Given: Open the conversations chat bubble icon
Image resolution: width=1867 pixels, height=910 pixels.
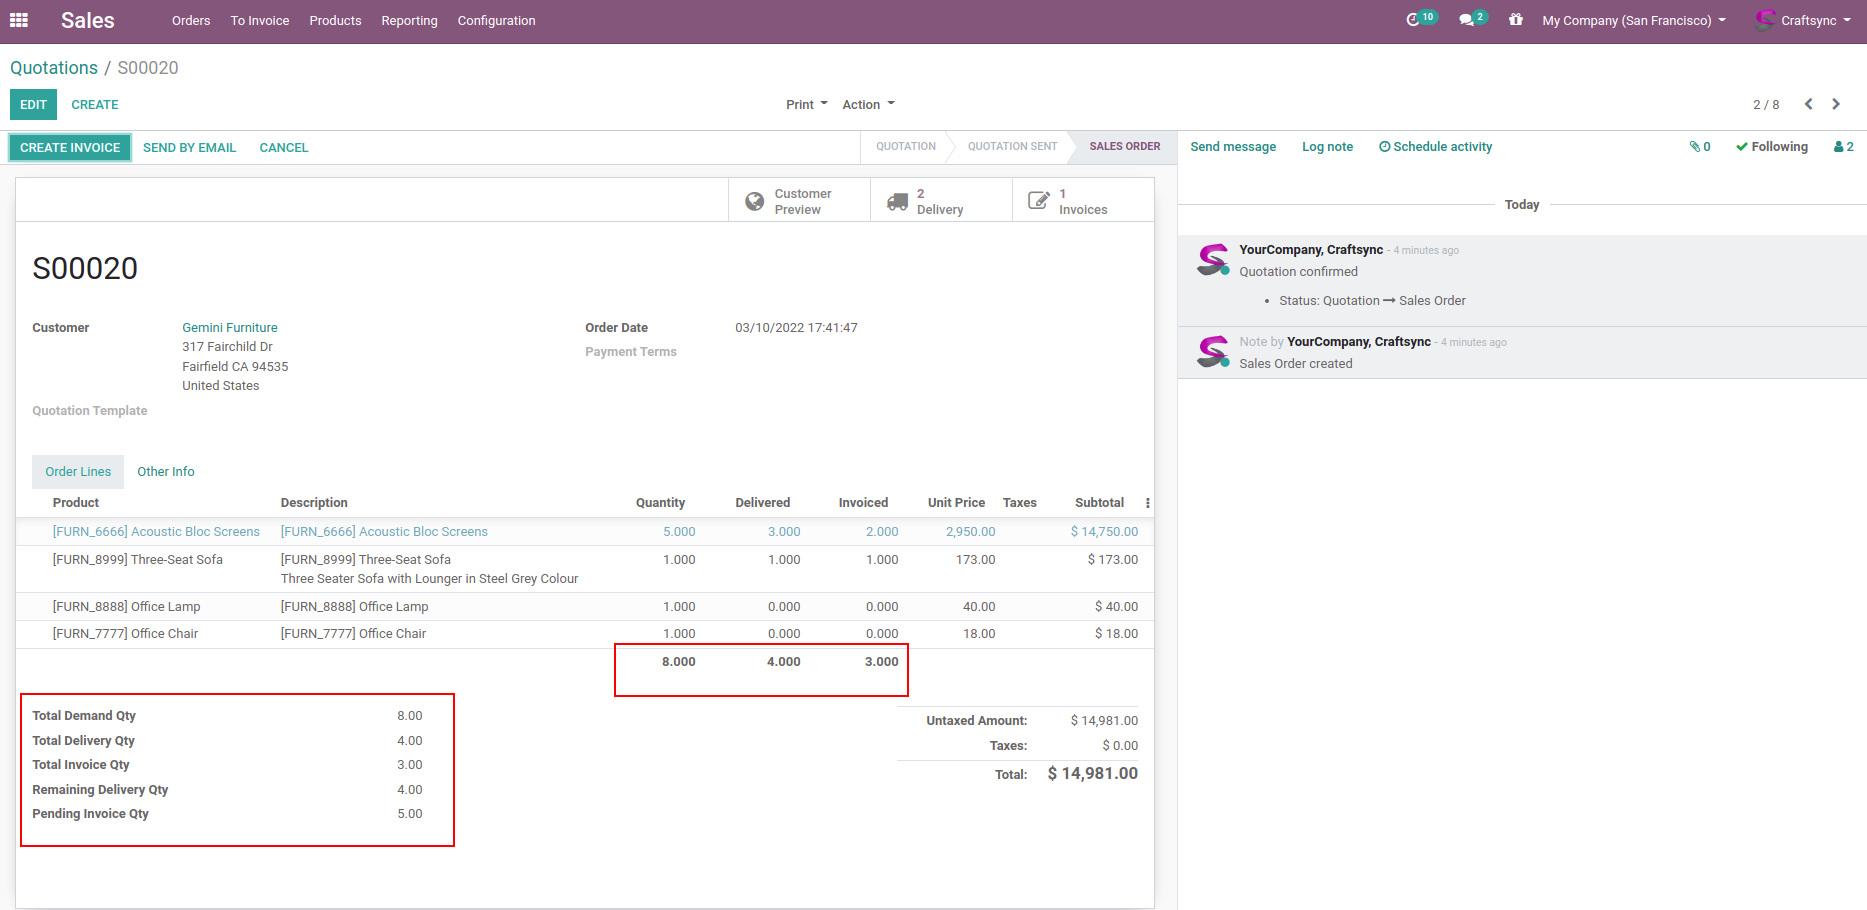Looking at the screenshot, I should tap(1467, 20).
